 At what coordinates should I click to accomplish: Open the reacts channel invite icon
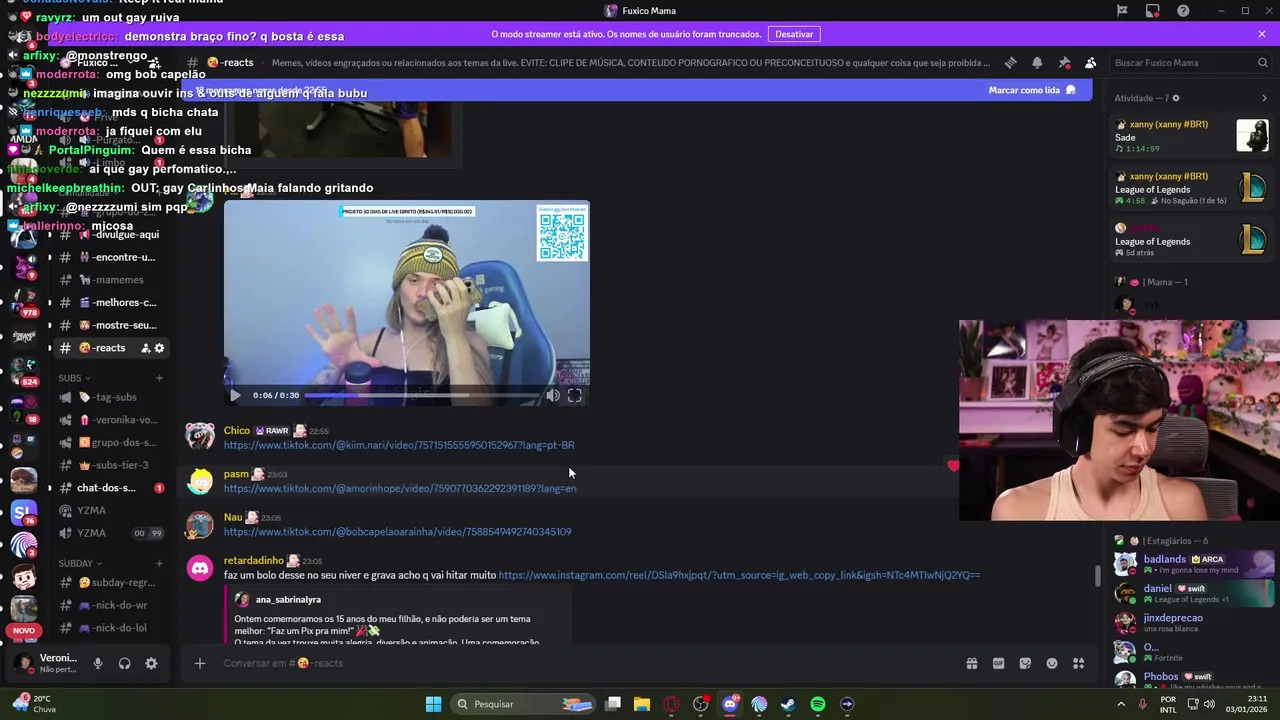coord(145,348)
